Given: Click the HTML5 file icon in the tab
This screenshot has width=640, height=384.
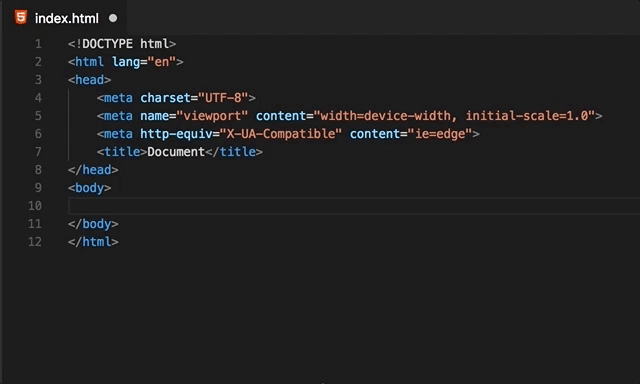Looking at the screenshot, I should (x=21, y=18).
